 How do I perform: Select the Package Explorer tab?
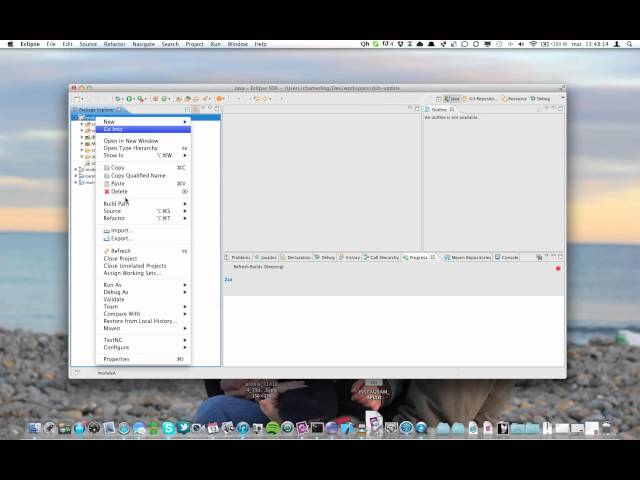click(96, 110)
